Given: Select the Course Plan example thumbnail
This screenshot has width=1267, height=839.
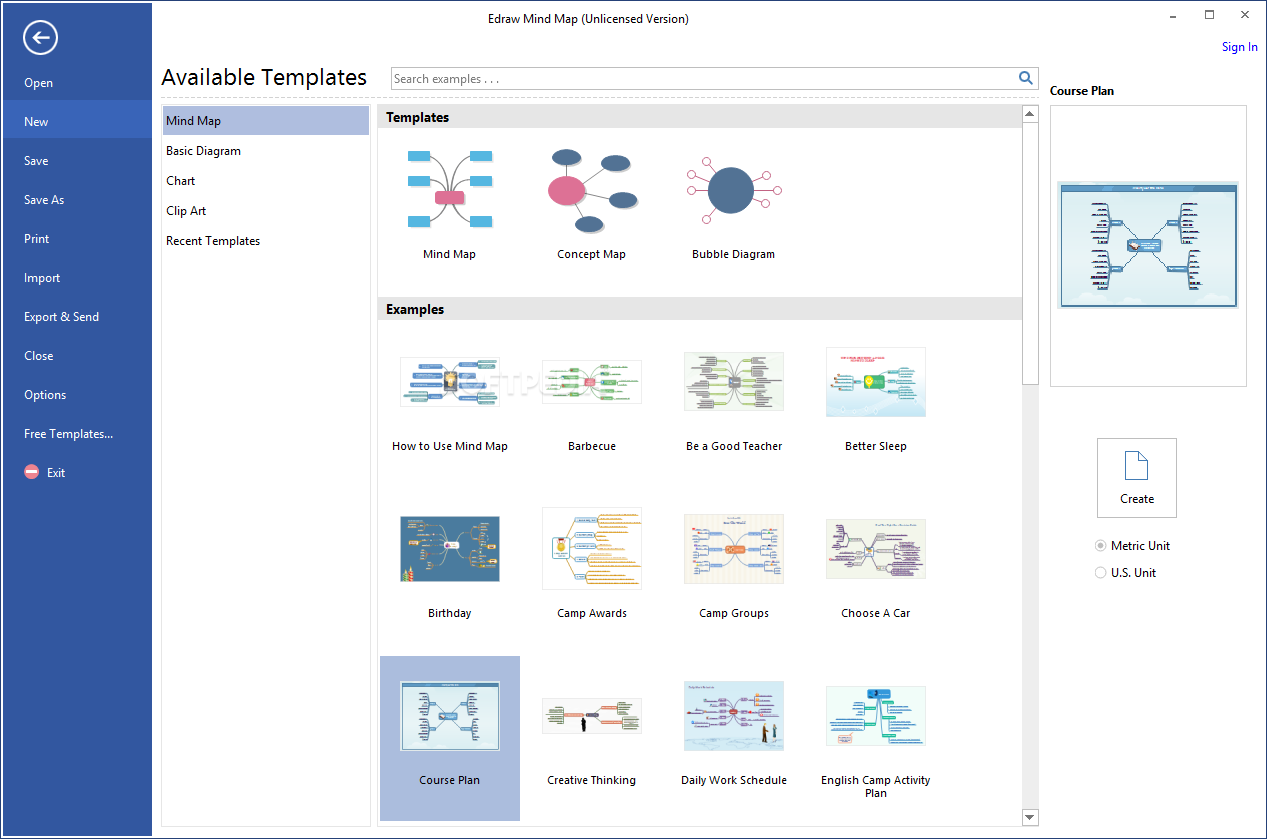Looking at the screenshot, I should pyautogui.click(x=450, y=716).
